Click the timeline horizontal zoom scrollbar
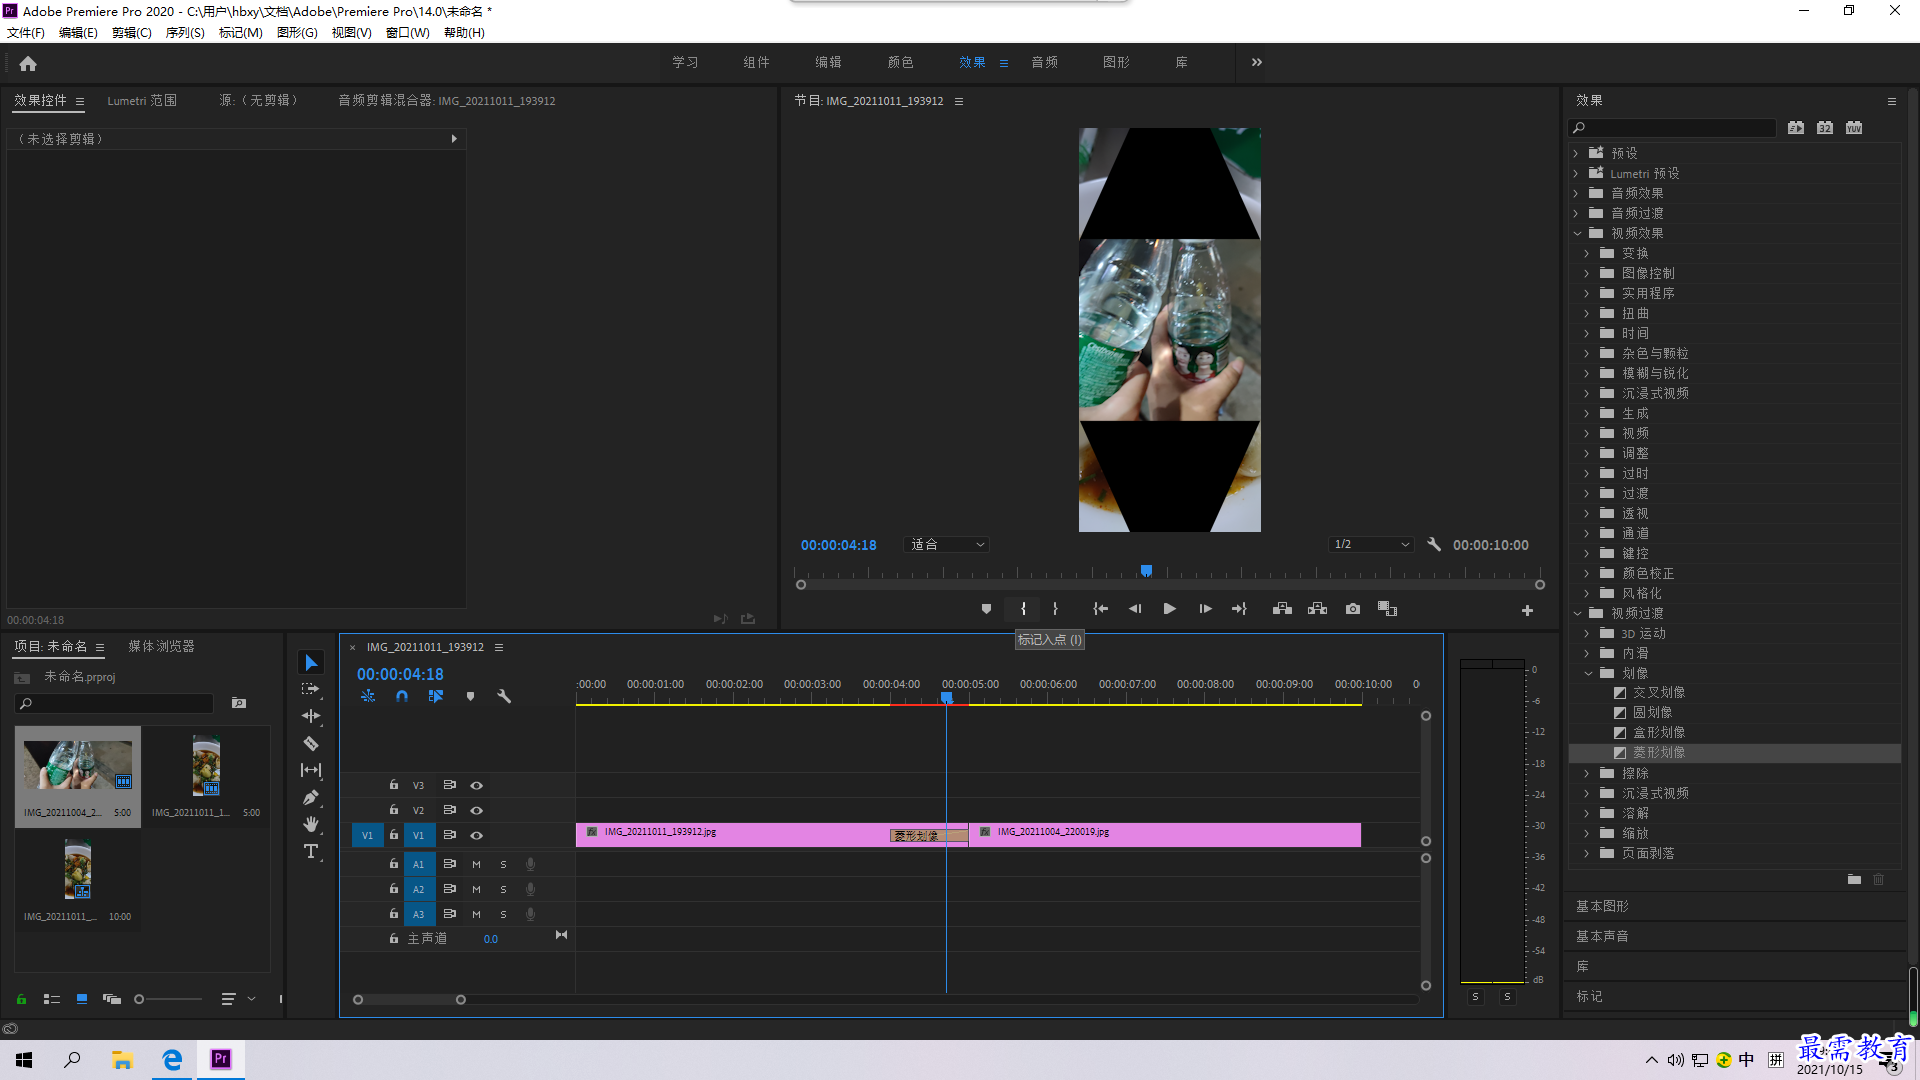The width and height of the screenshot is (1920, 1080). pyautogui.click(x=409, y=999)
